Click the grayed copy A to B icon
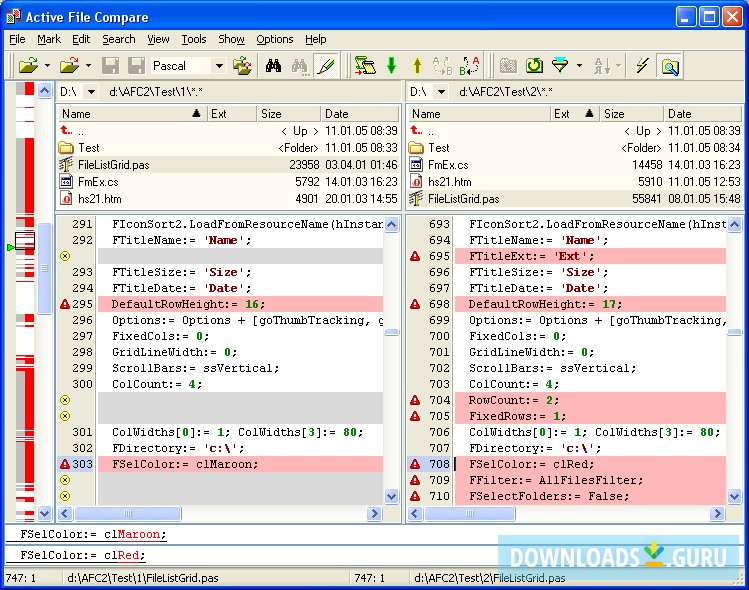The height and width of the screenshot is (590, 749). point(442,65)
